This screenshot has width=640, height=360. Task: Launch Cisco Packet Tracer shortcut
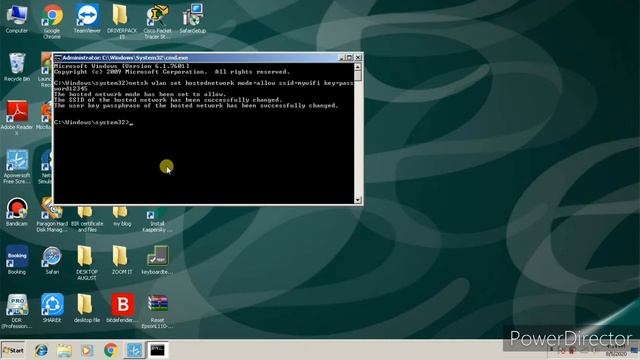157,21
